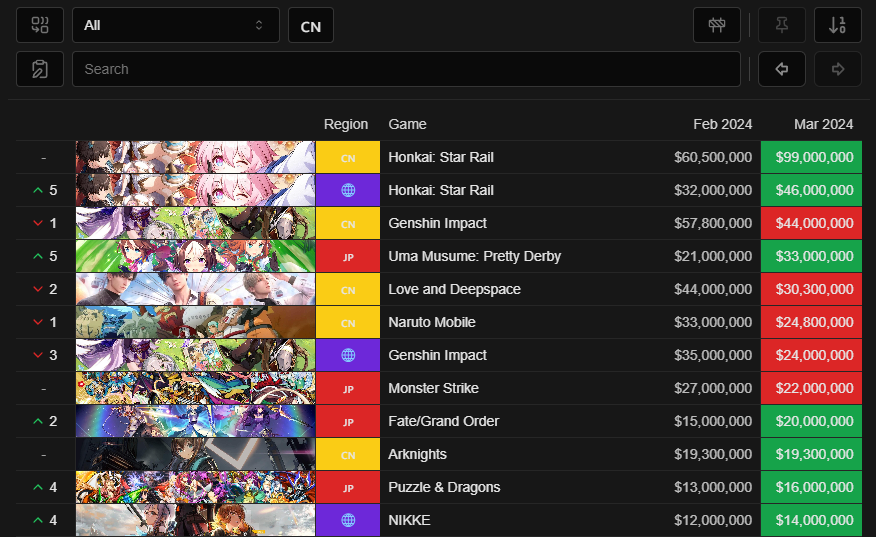Select the Monster Strike game name
The image size is (876, 537).
click(x=434, y=388)
